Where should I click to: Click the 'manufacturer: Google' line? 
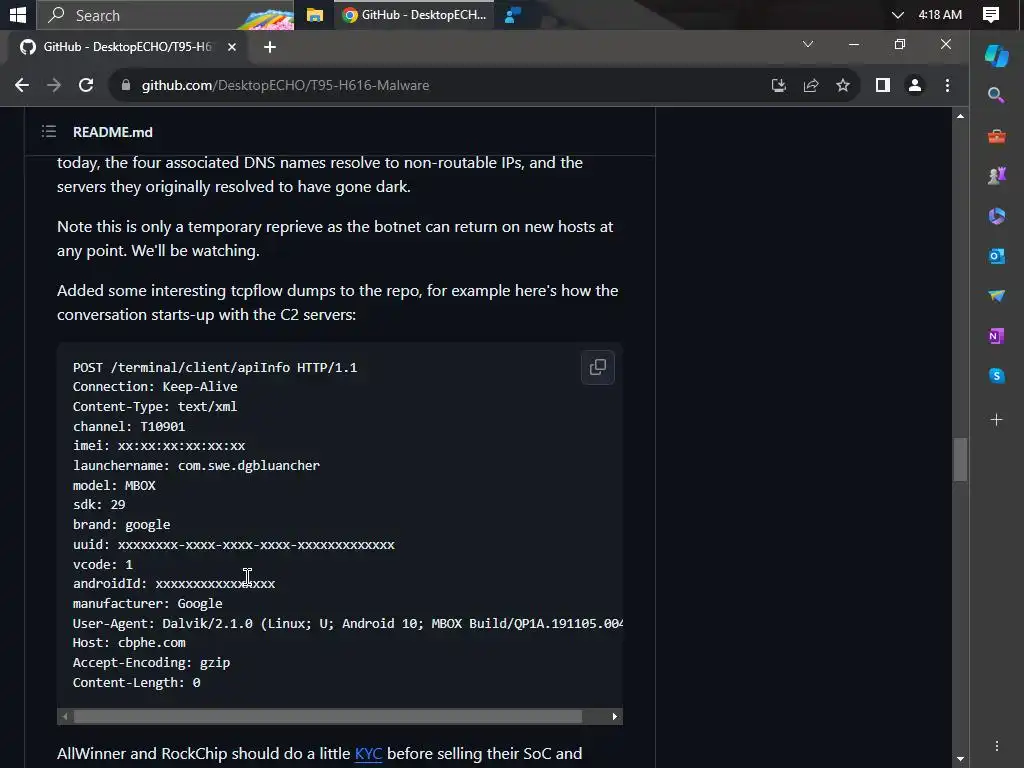click(148, 603)
